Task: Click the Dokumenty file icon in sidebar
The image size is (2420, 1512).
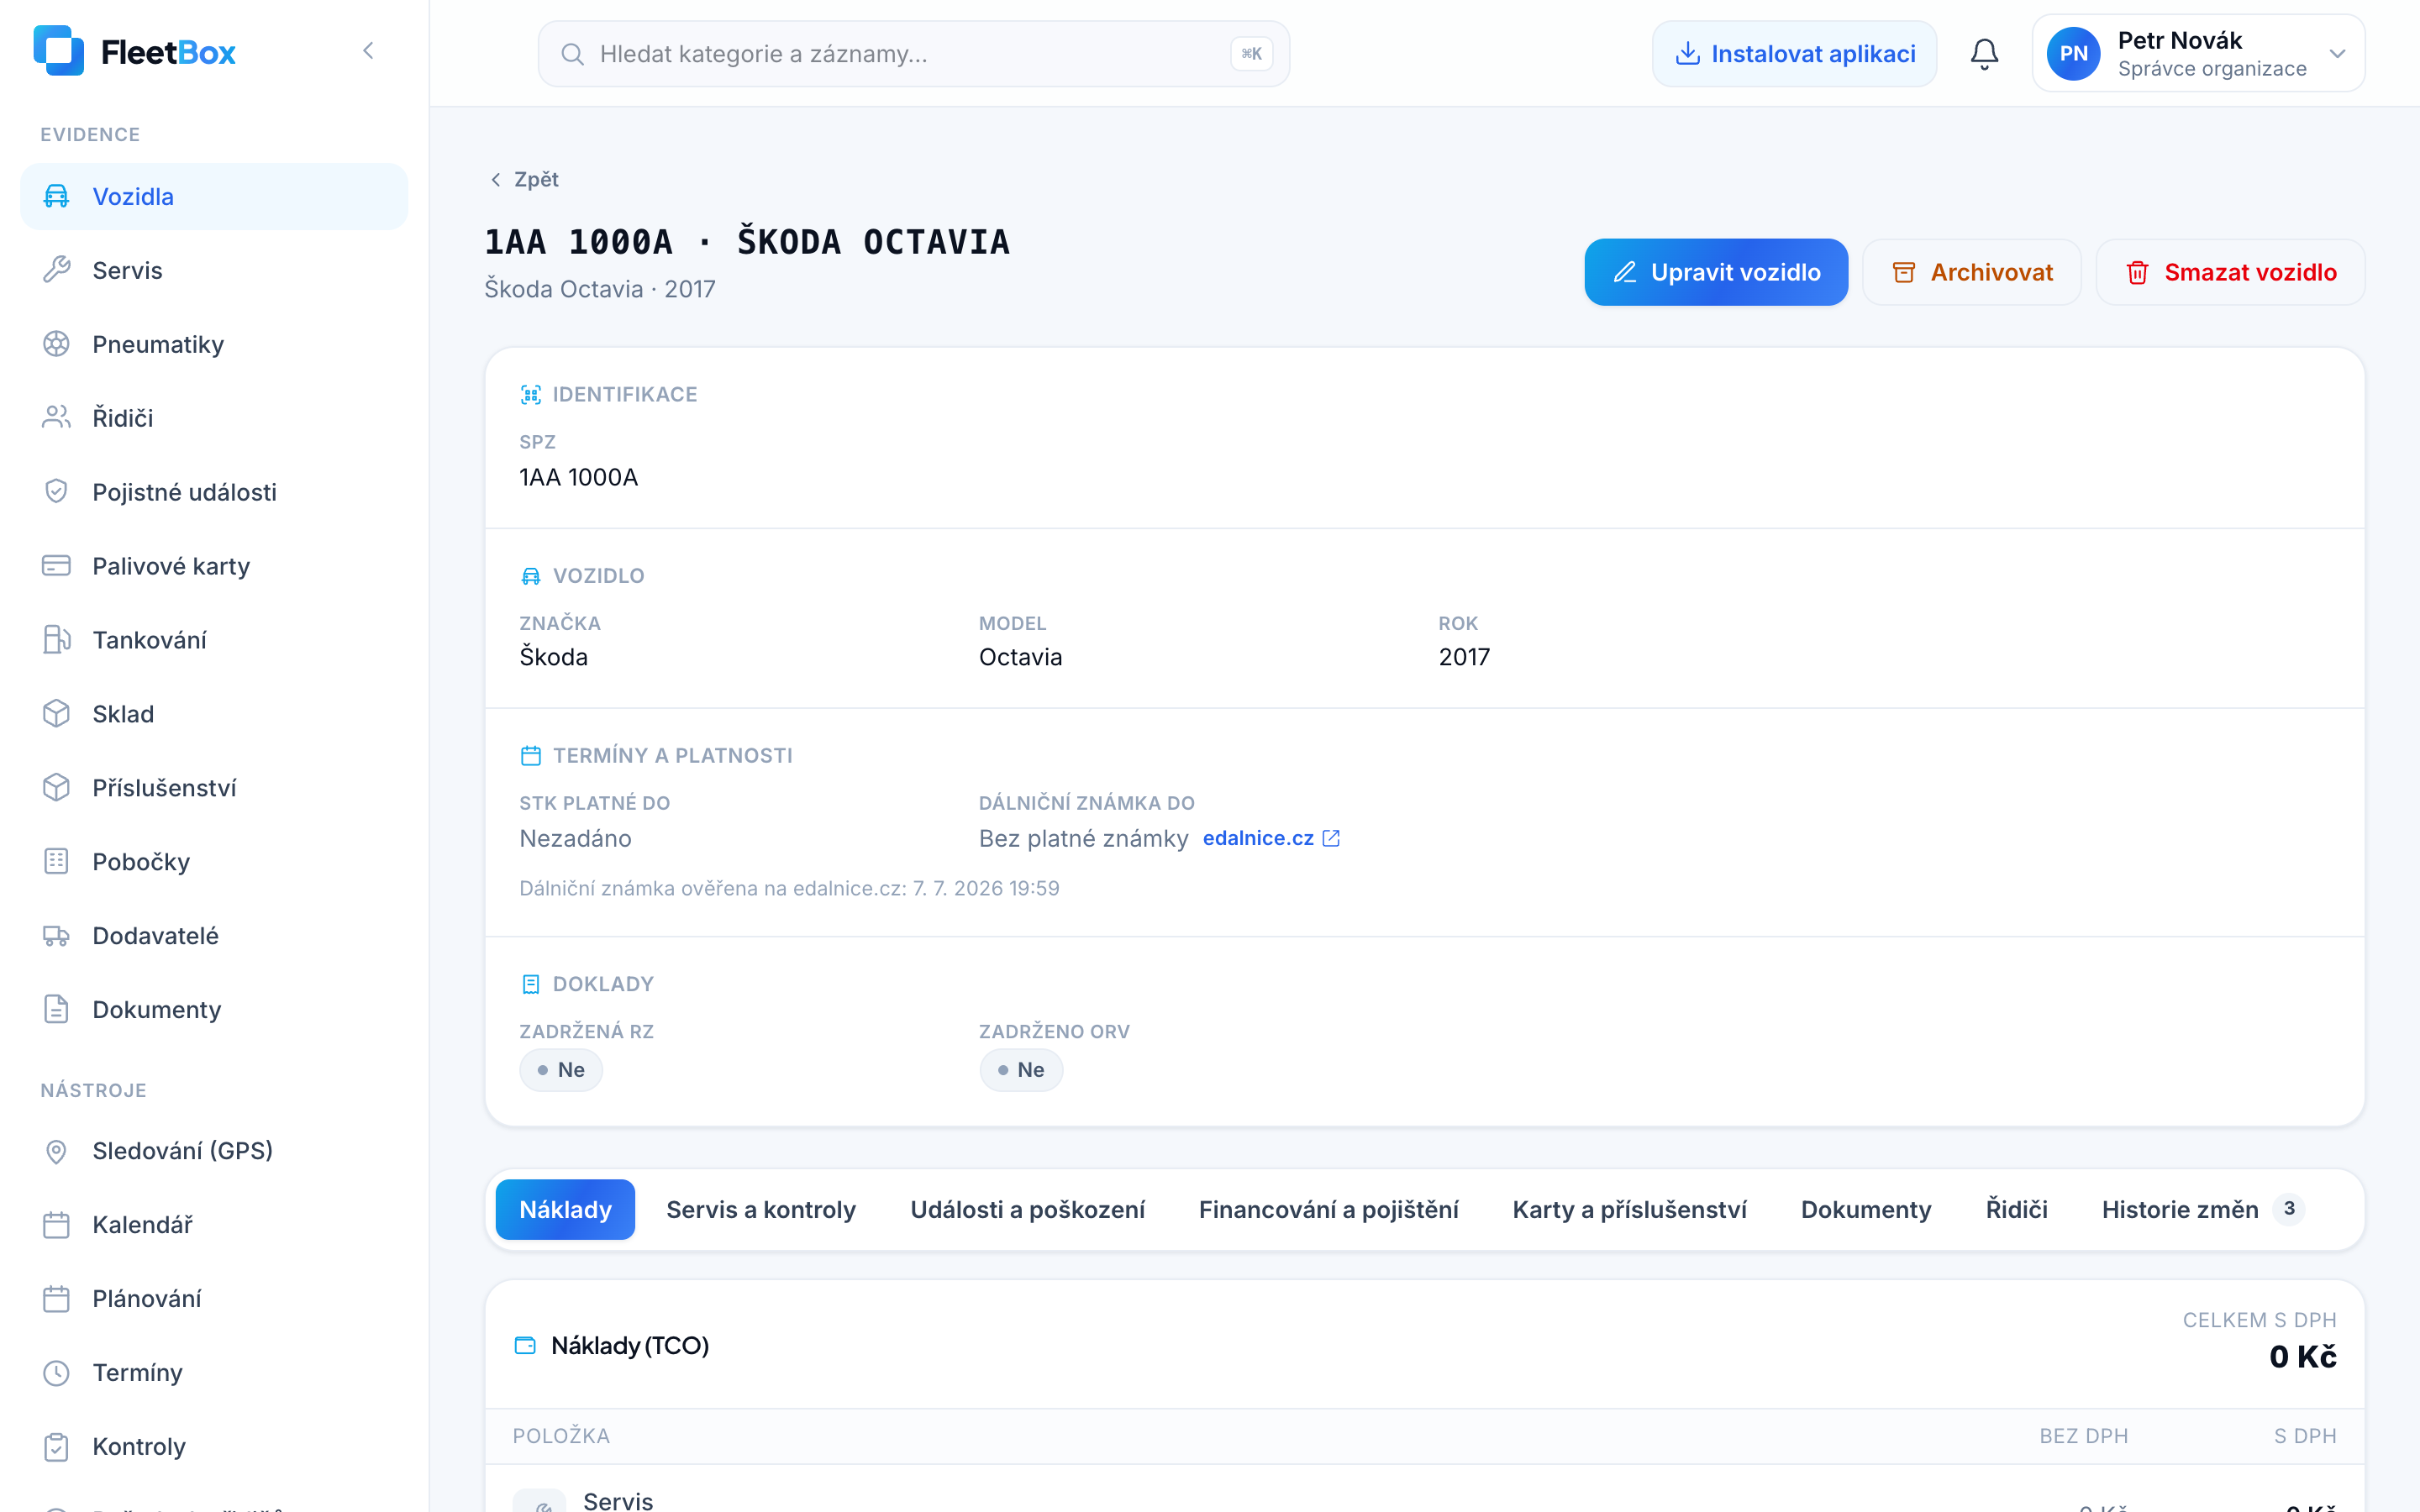Action: [57, 1010]
